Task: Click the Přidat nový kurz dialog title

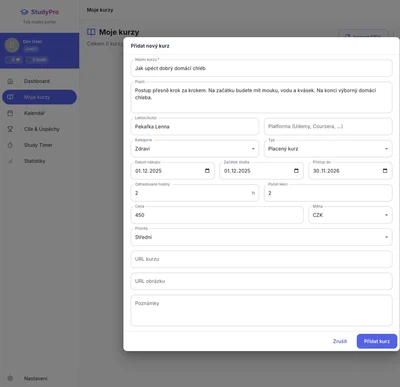Action: [150, 46]
